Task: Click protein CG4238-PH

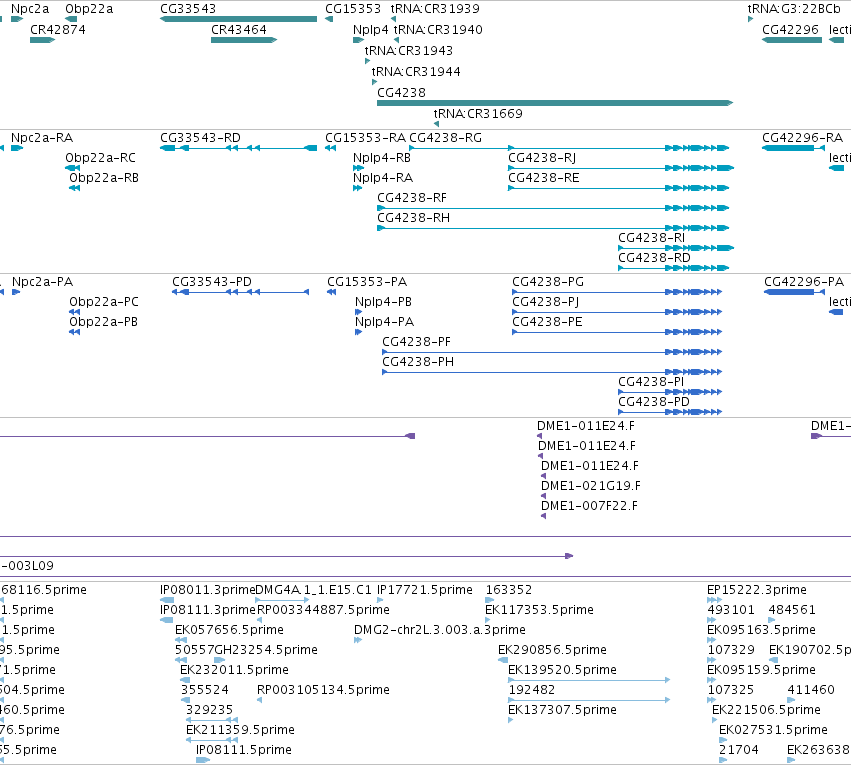Action: 552,372
